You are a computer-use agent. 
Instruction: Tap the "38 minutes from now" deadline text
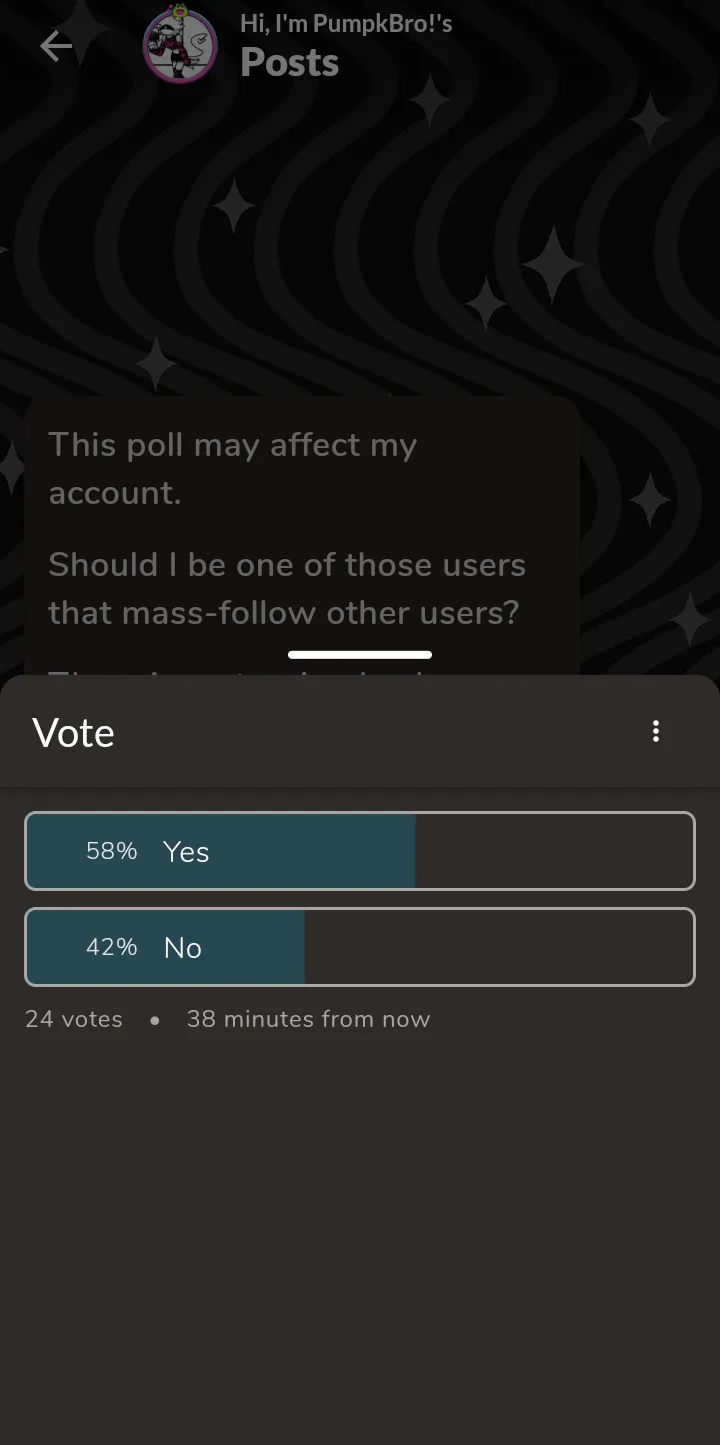[308, 1019]
